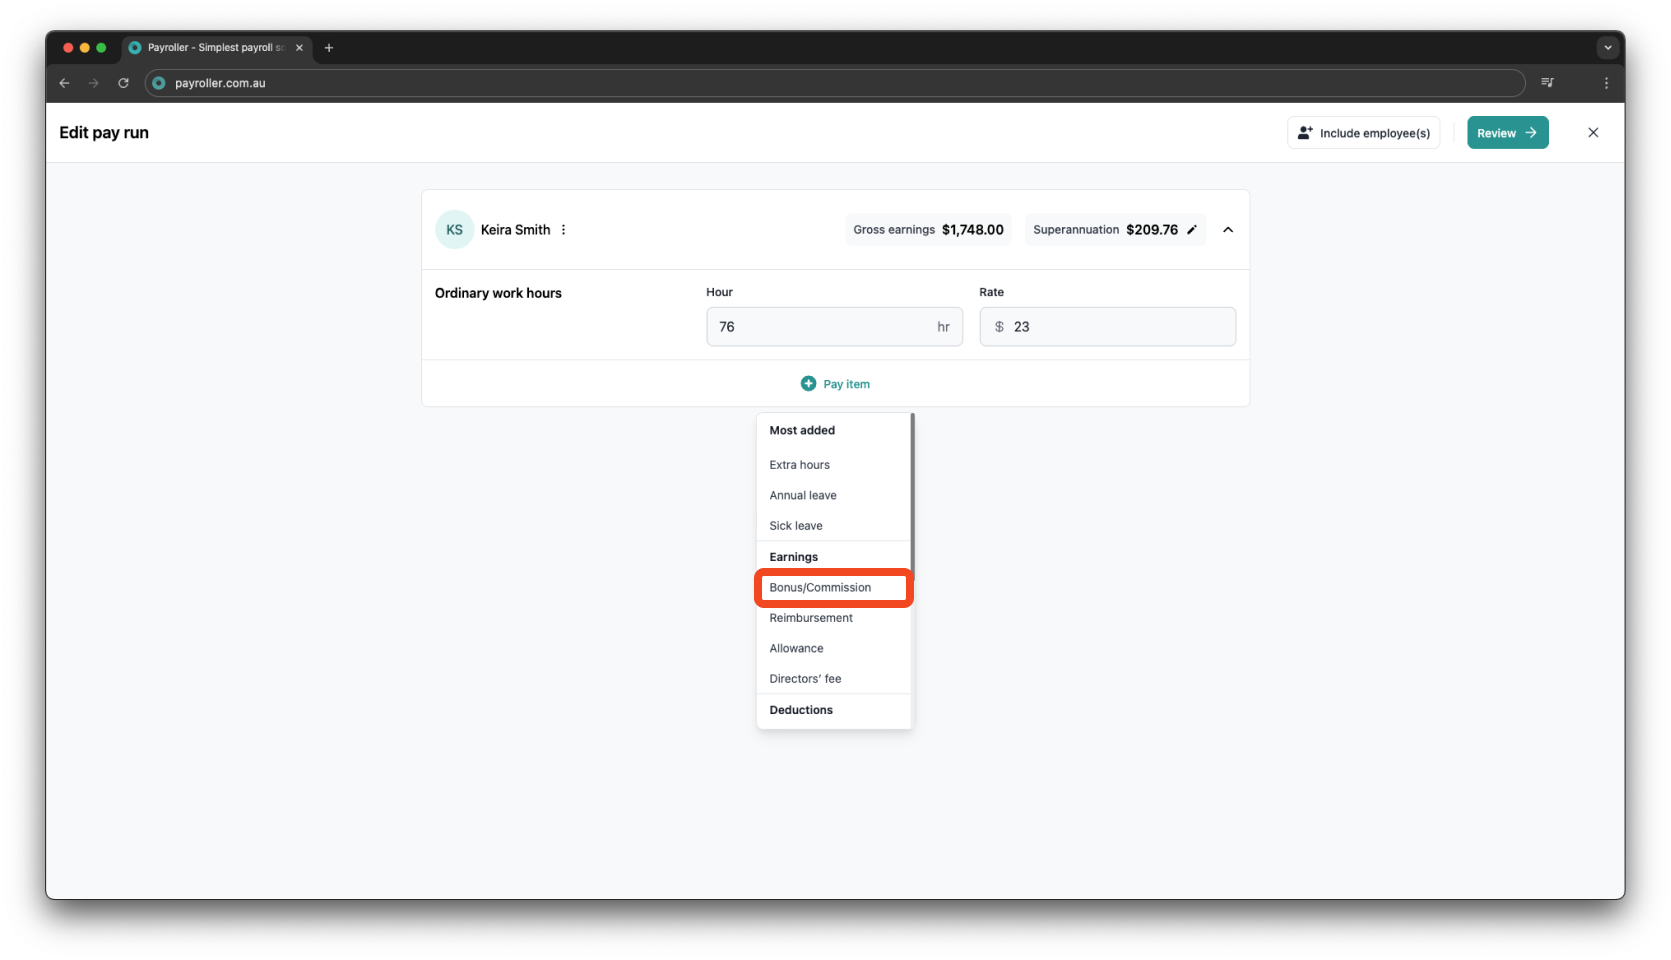1671x960 pixels.
Task: Click the KS avatar for Keira Smith
Action: coord(454,229)
